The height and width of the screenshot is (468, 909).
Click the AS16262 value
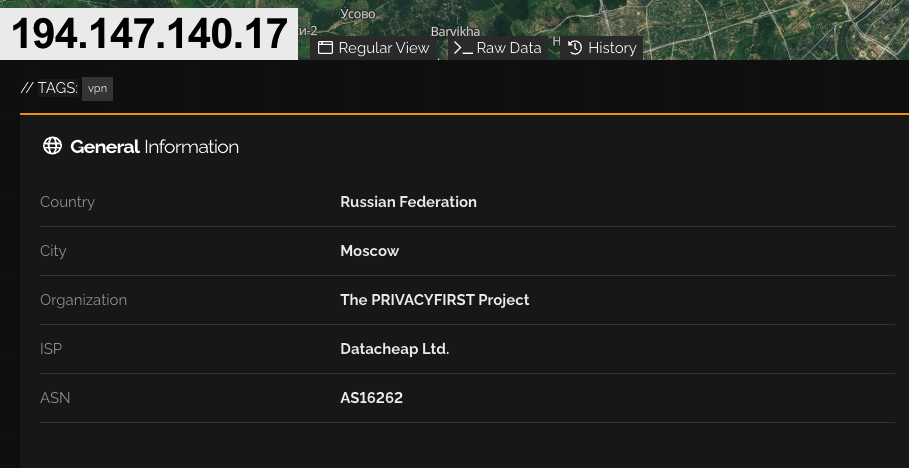click(x=371, y=398)
